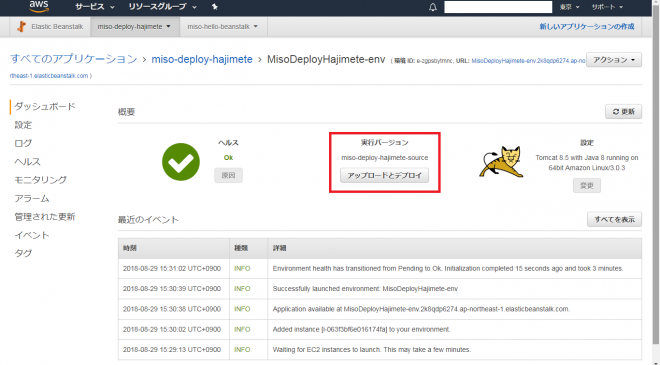Open モニタリング in sidebar
Screen dimensions: 660x365
coord(40,180)
